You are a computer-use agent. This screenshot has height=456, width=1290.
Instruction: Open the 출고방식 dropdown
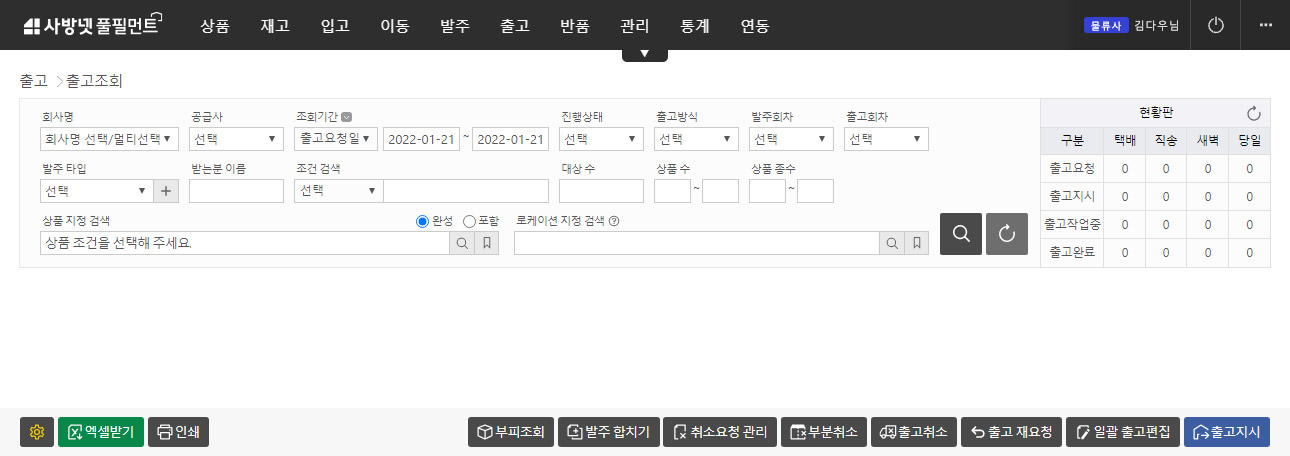696,139
